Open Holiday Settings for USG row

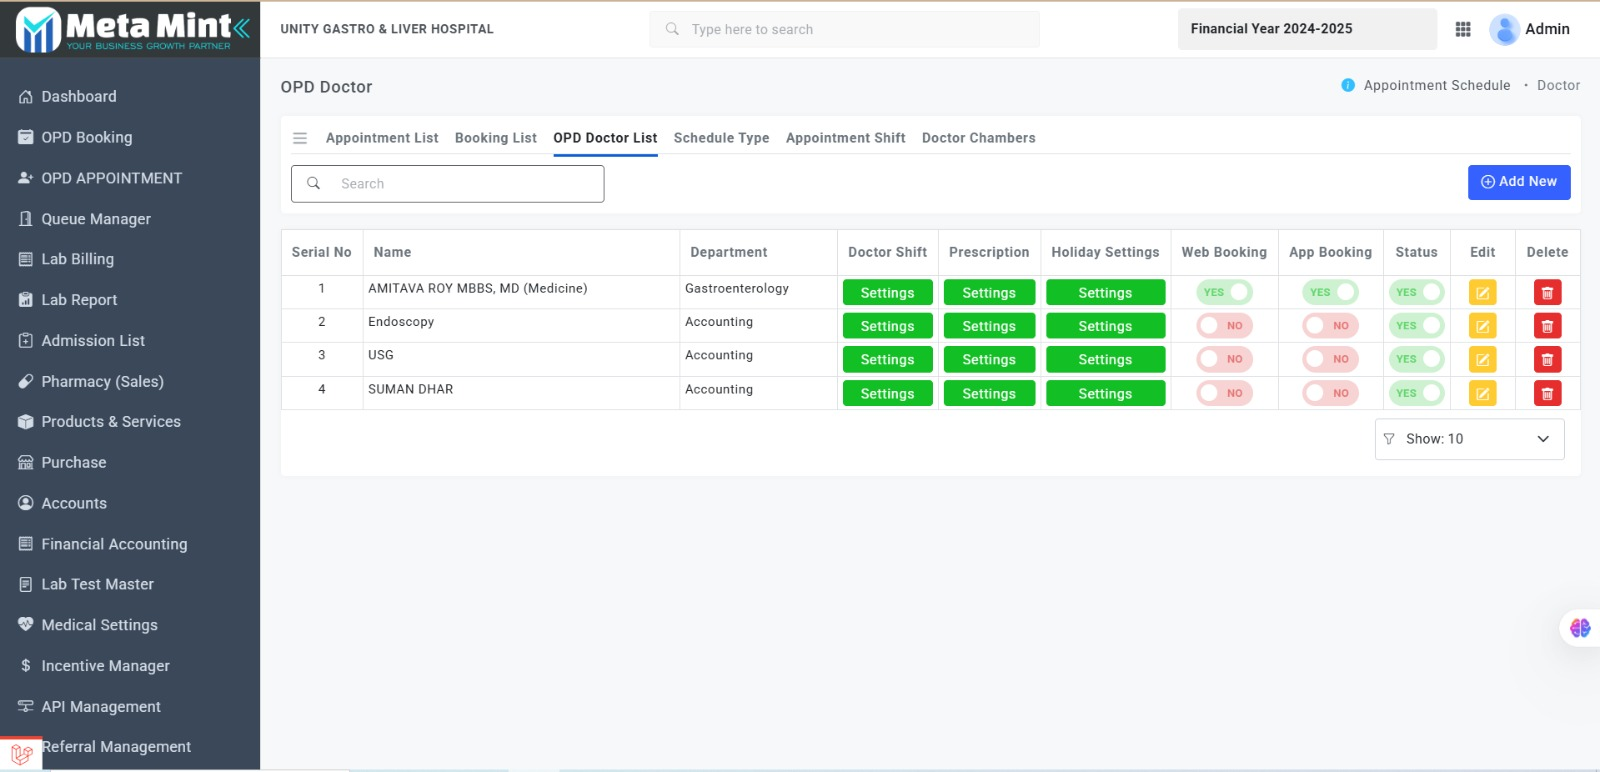1105,360
